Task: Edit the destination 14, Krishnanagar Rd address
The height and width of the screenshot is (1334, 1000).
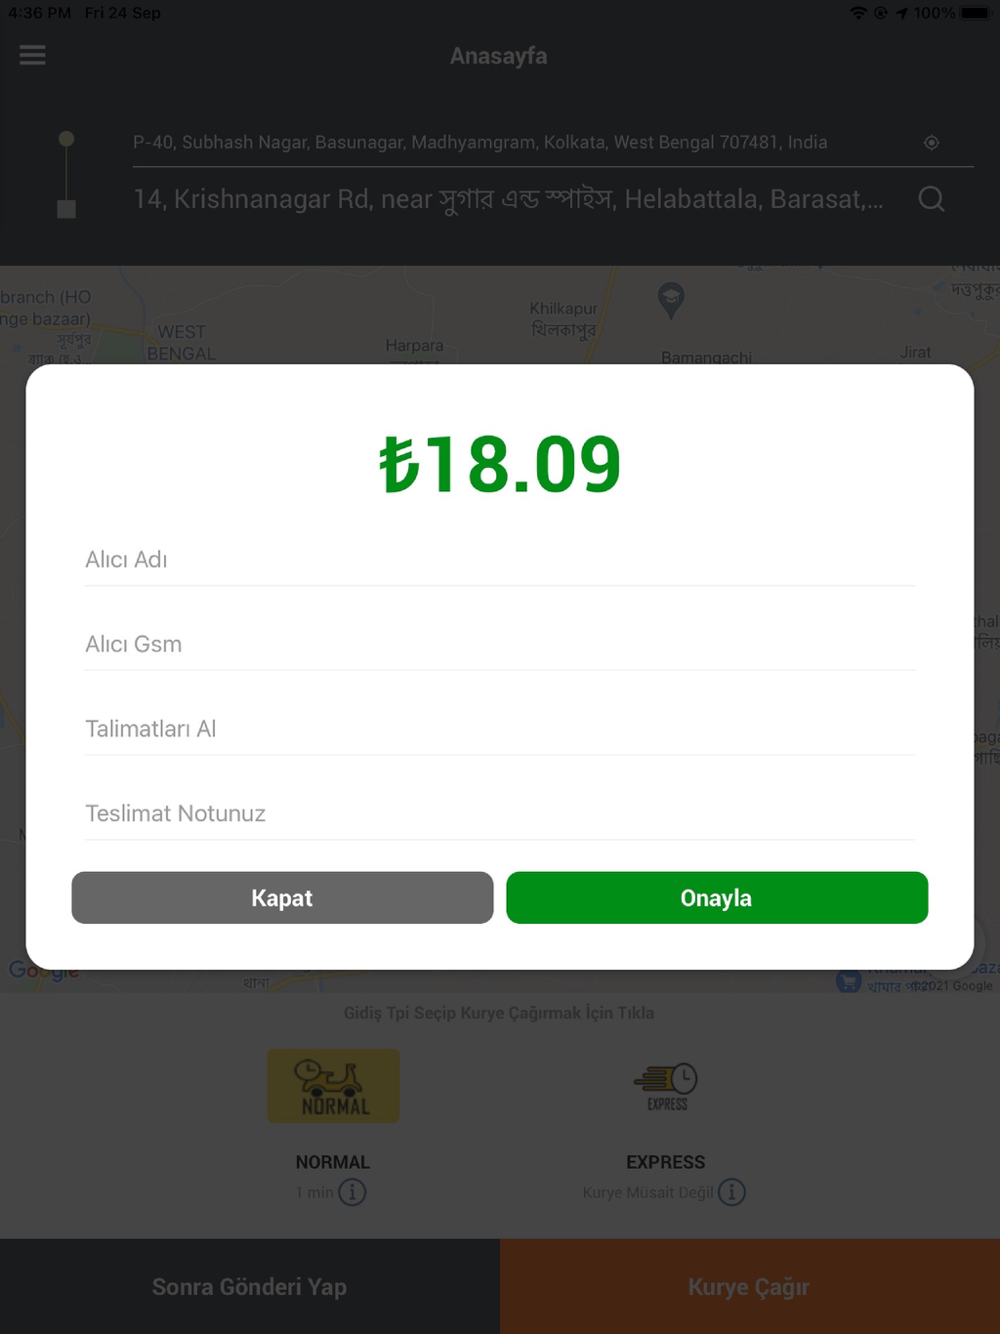Action: 509,199
